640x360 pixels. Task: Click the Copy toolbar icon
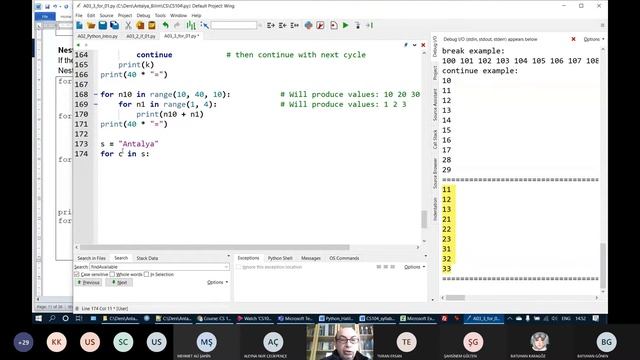pos(140,25)
